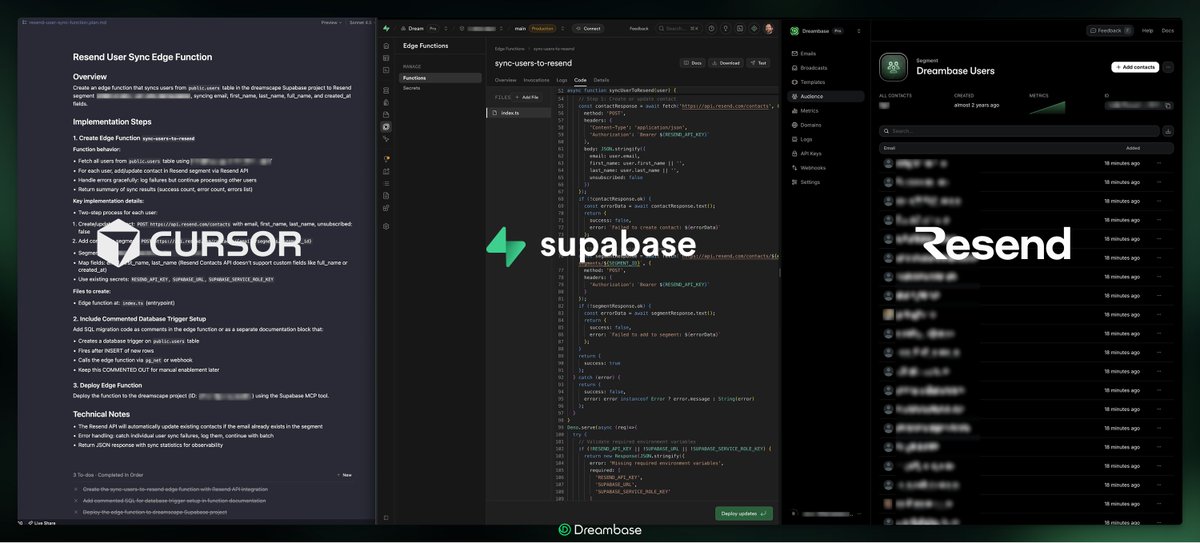Click the Dreambase Users segment icon

pyautogui.click(x=893, y=67)
